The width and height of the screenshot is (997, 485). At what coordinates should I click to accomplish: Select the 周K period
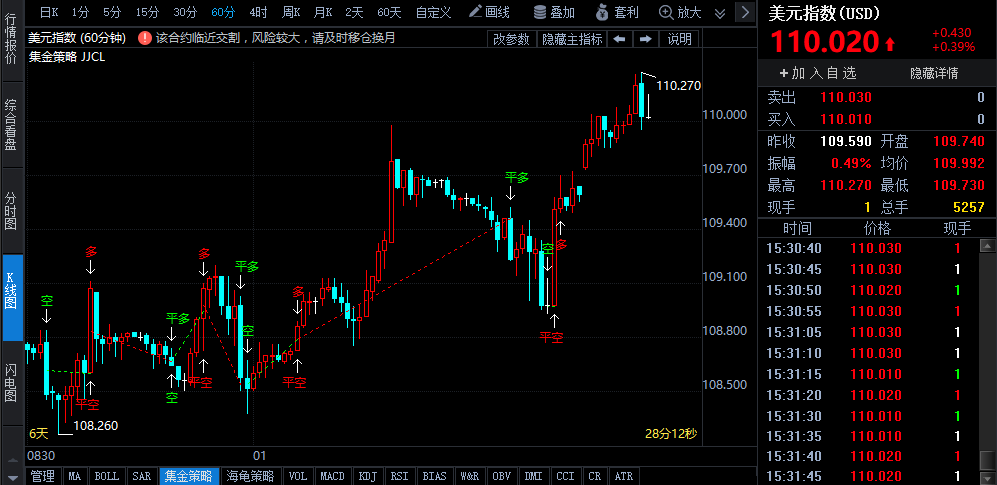point(291,11)
